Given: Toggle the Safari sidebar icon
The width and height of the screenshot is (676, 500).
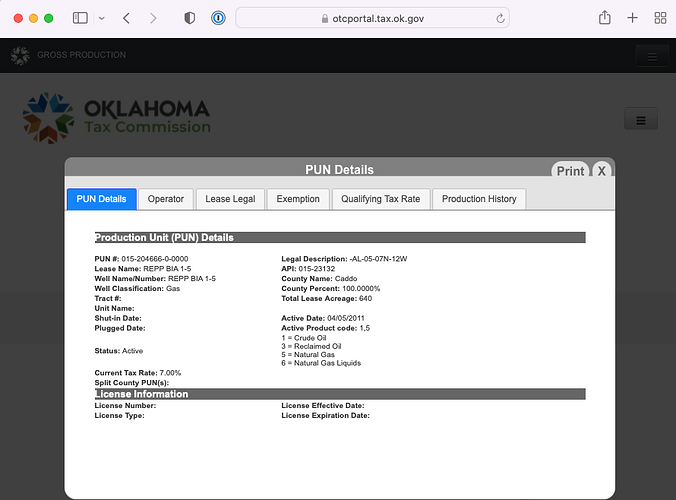Looking at the screenshot, I should click(80, 18).
